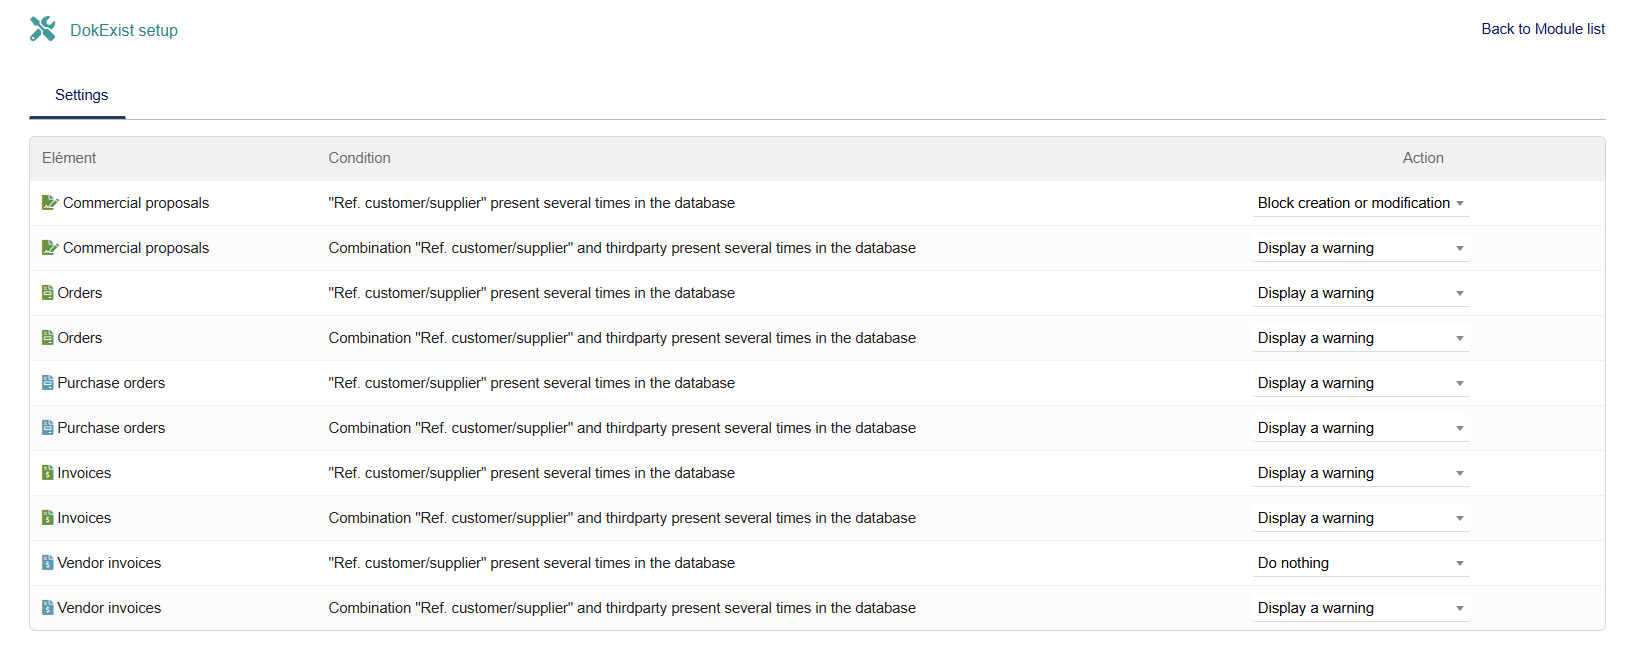The image size is (1636, 666).
Task: Click the DokExist setup wrench icon
Action: click(42, 29)
